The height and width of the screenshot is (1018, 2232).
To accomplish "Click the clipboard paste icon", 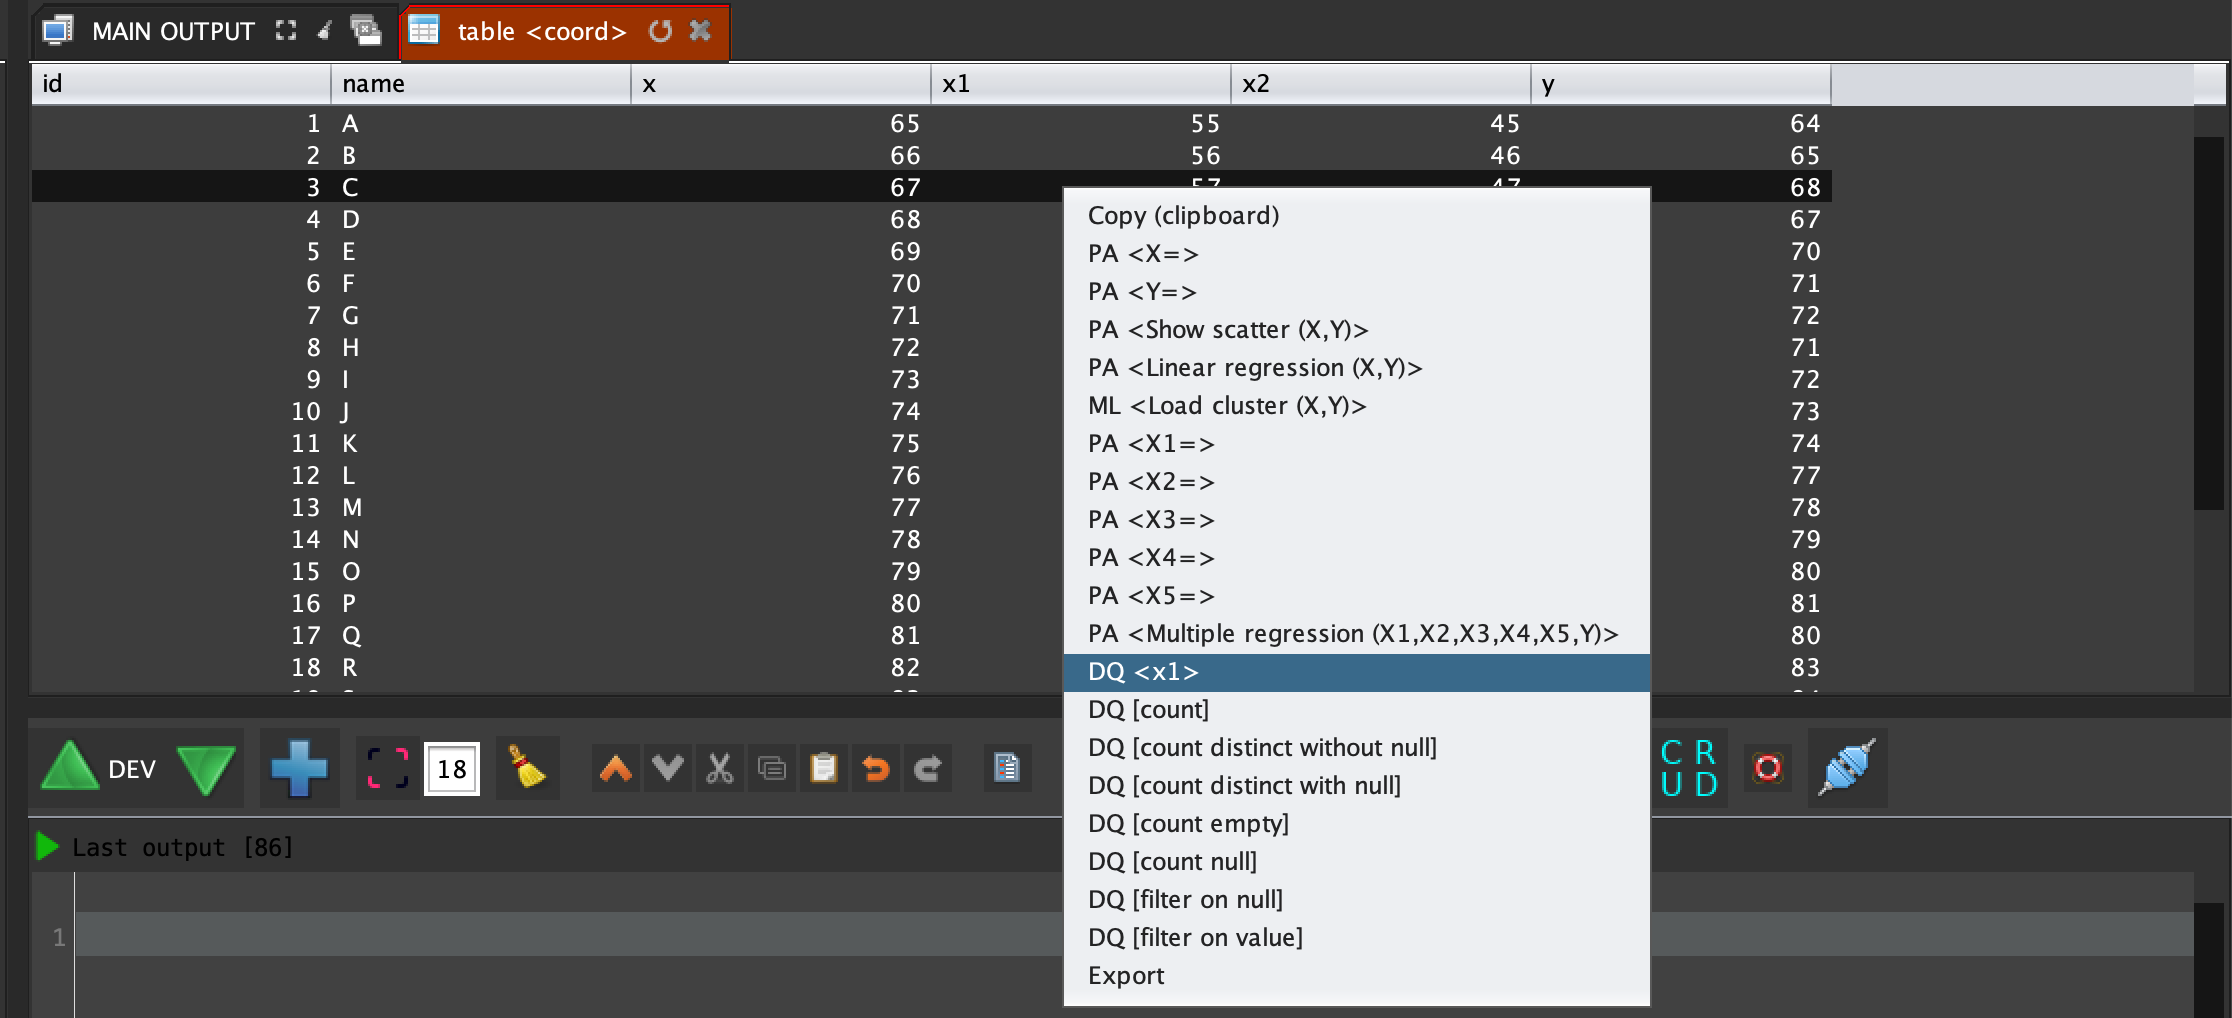I will click(x=823, y=768).
